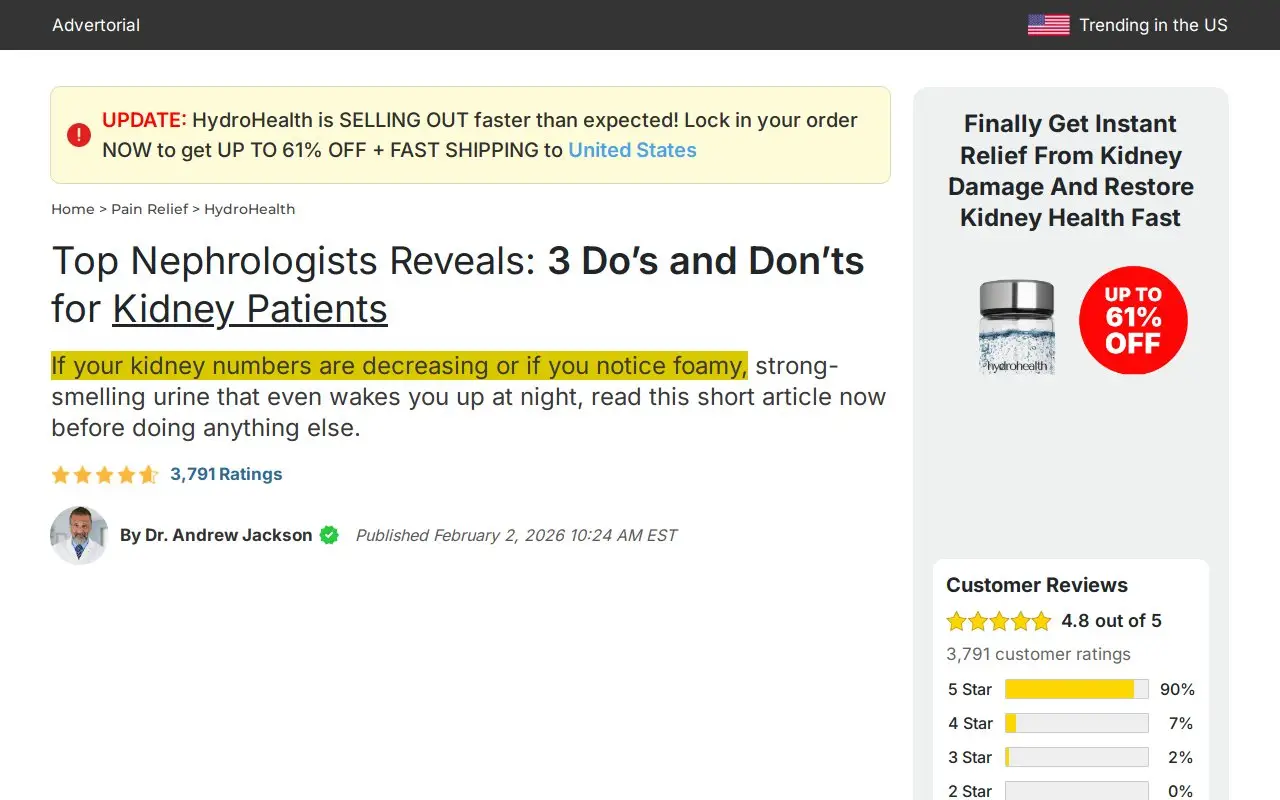Click the 2 Star rating bar
Viewport: 1280px width, 800px height.
(1076, 791)
